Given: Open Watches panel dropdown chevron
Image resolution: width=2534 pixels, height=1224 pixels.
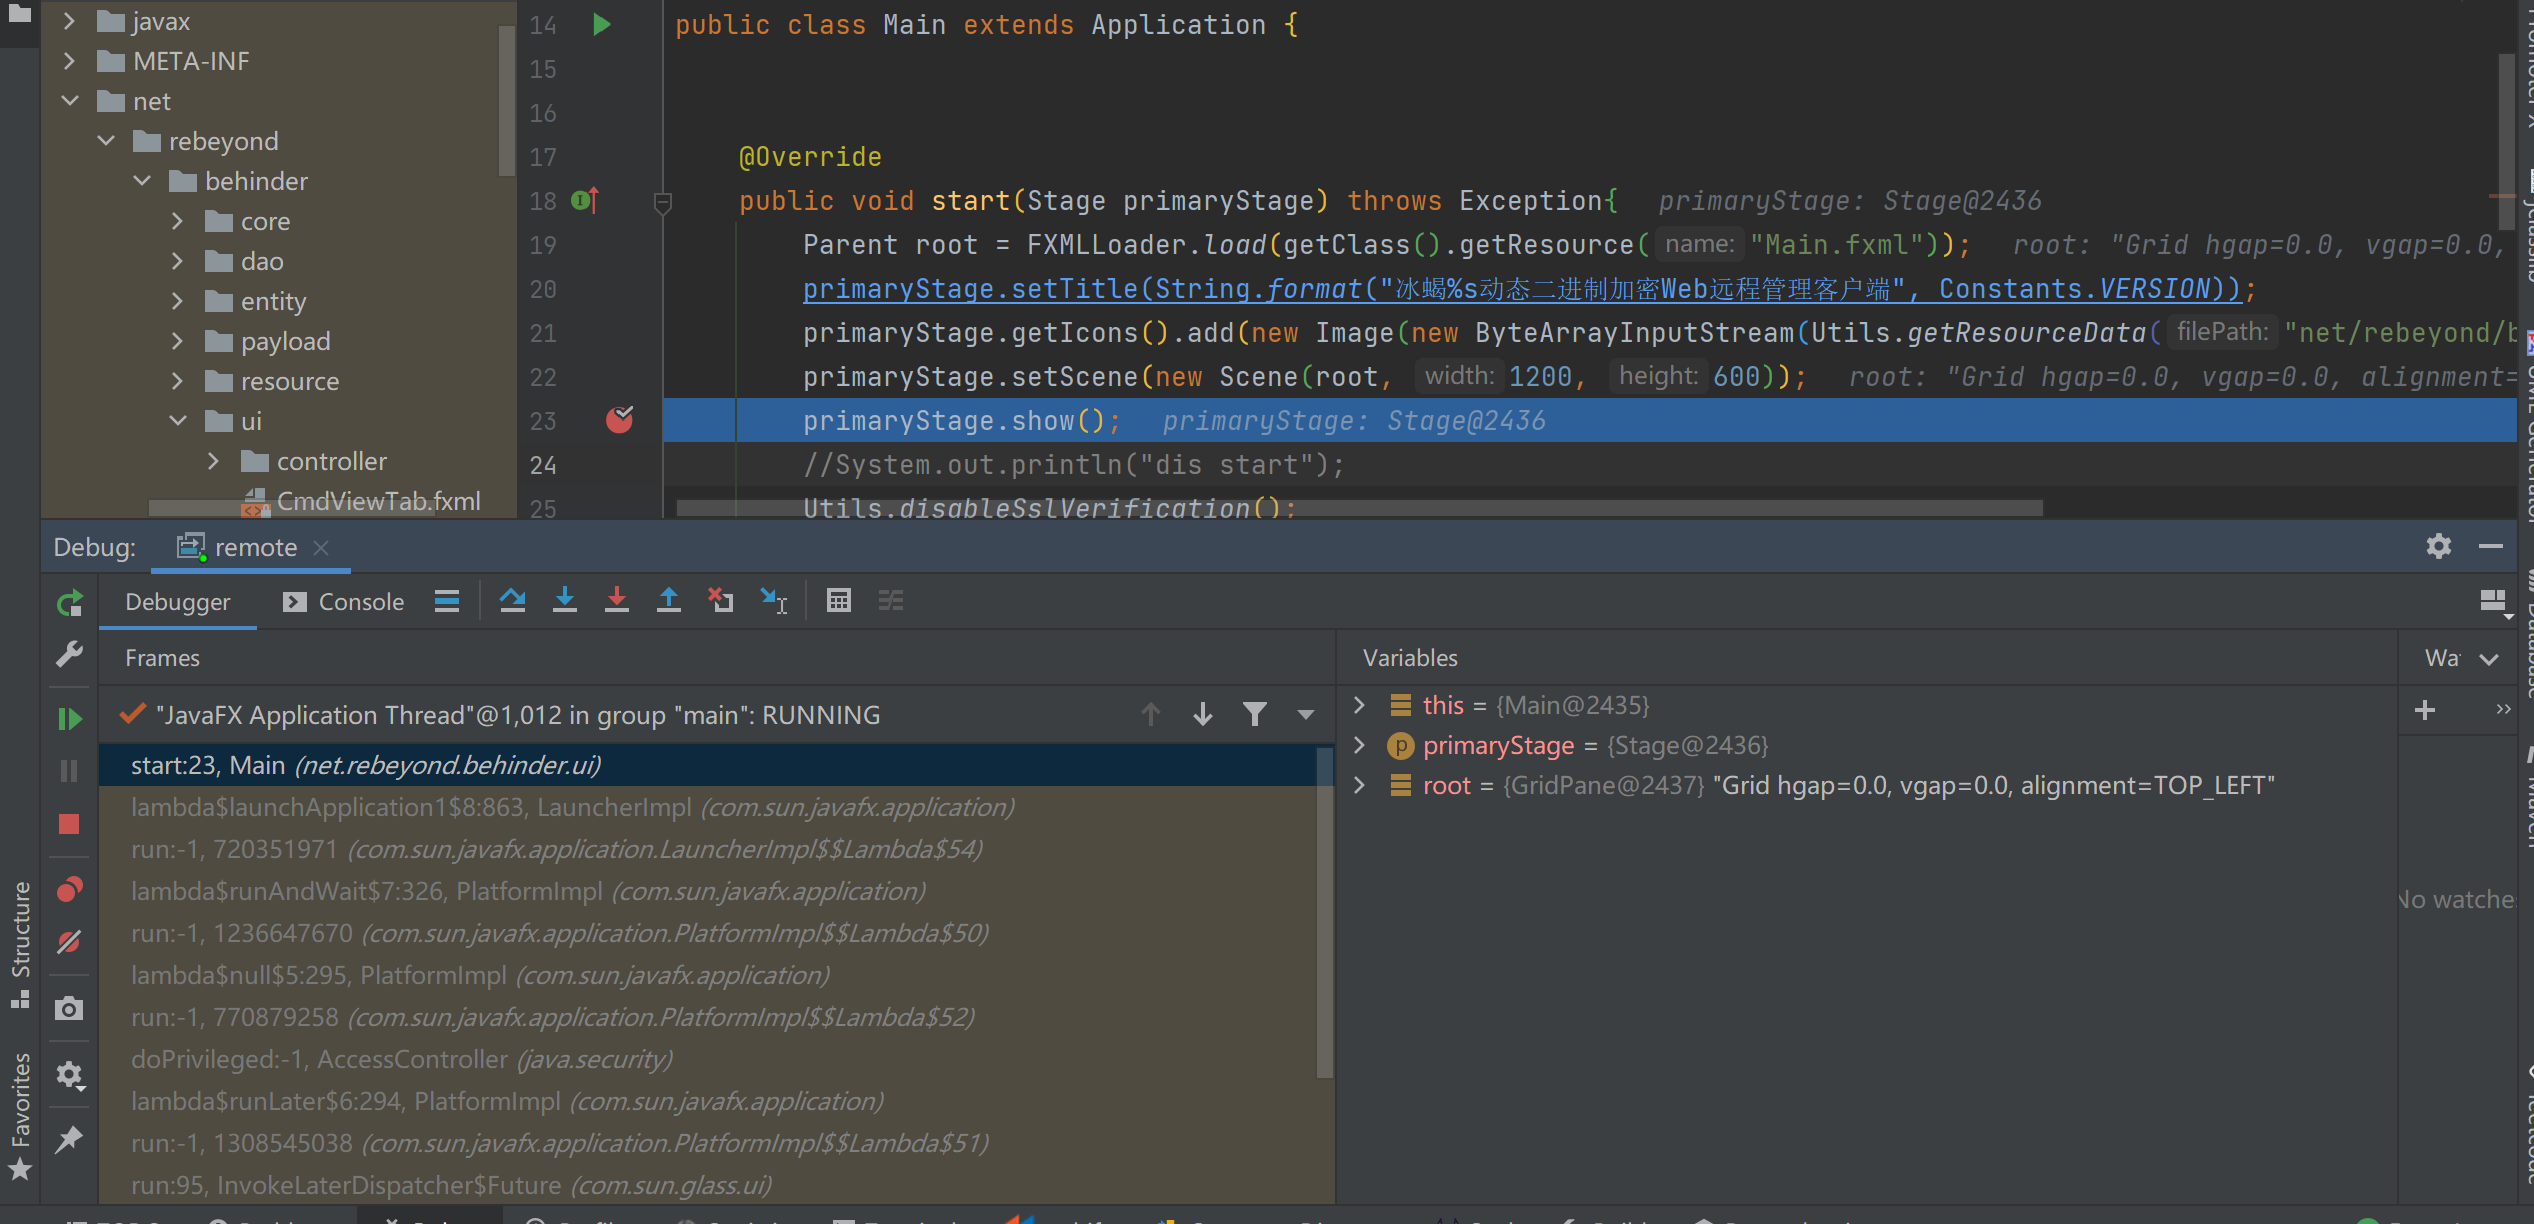Looking at the screenshot, I should (x=2490, y=659).
